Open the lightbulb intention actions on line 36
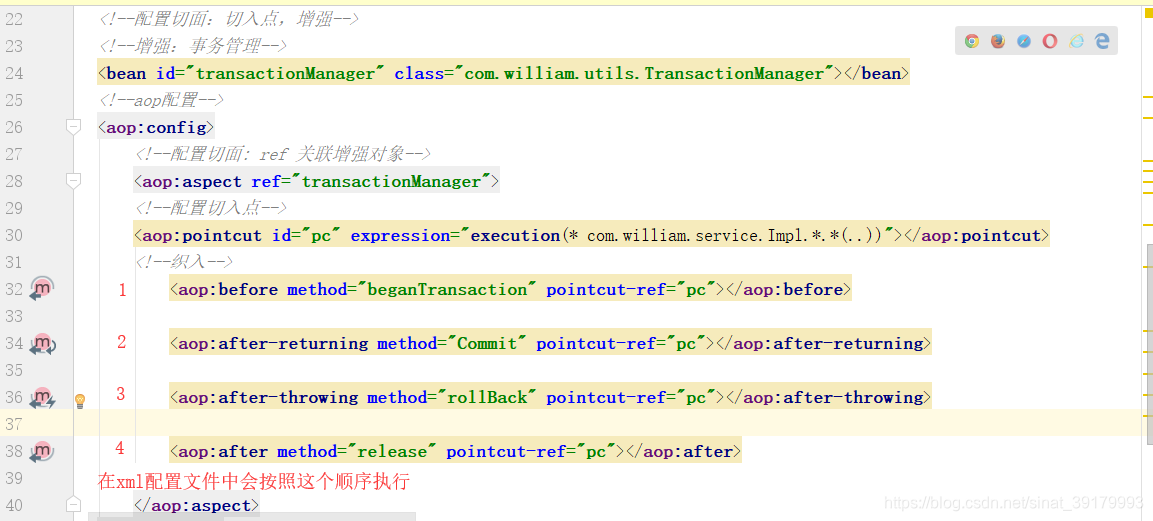This screenshot has height=521, width=1153. point(81,400)
